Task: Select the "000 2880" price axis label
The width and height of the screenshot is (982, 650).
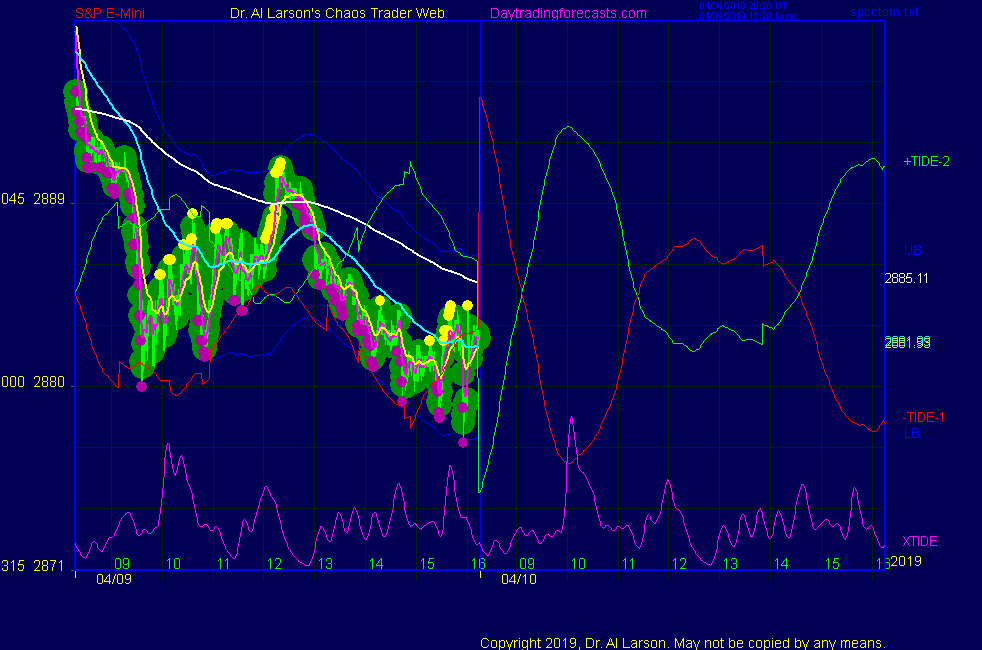Action: [x=33, y=382]
